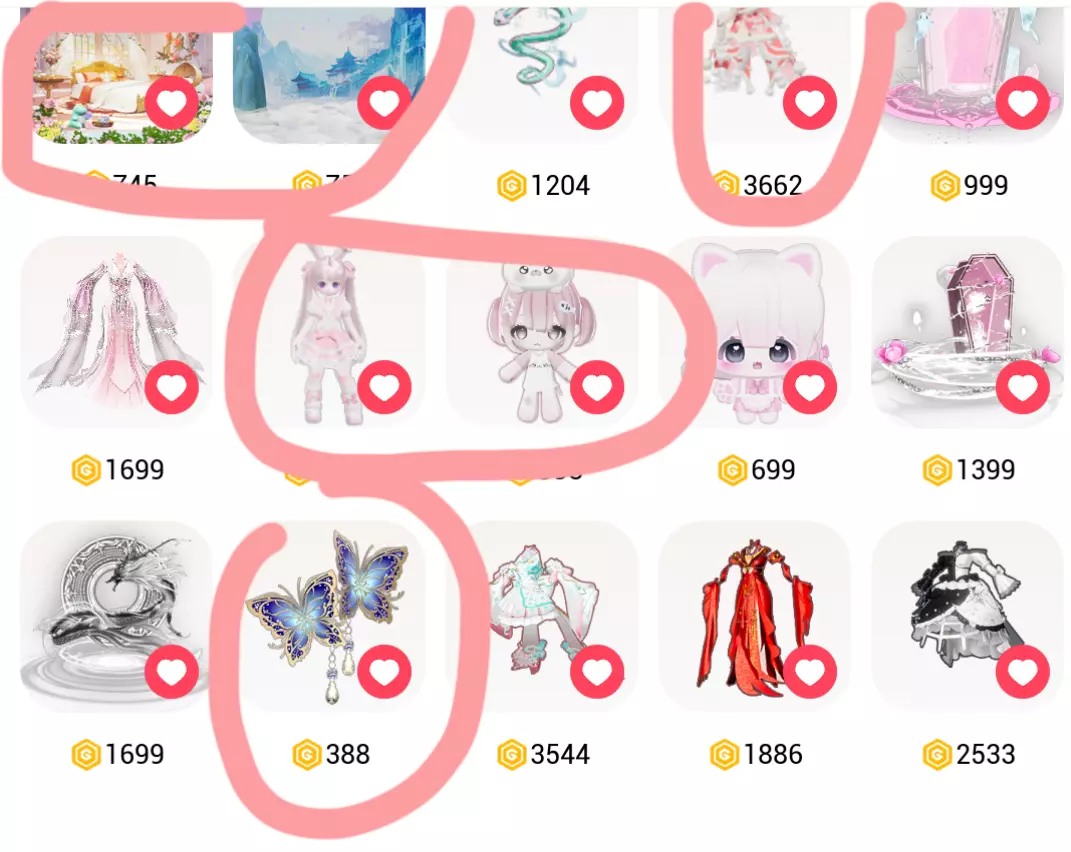Tap heart on pink flowing robe dress

171,387
